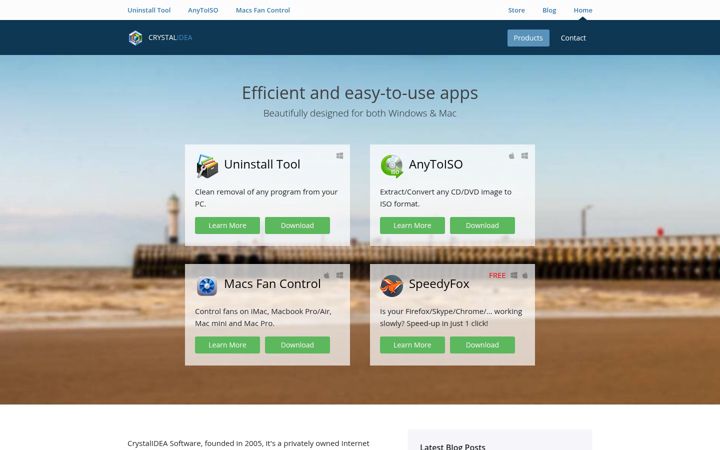Viewport: 720px width, 450px height.
Task: Click 'Is your Firefox/Skype/Chrome' description text
Action: click(x=451, y=317)
